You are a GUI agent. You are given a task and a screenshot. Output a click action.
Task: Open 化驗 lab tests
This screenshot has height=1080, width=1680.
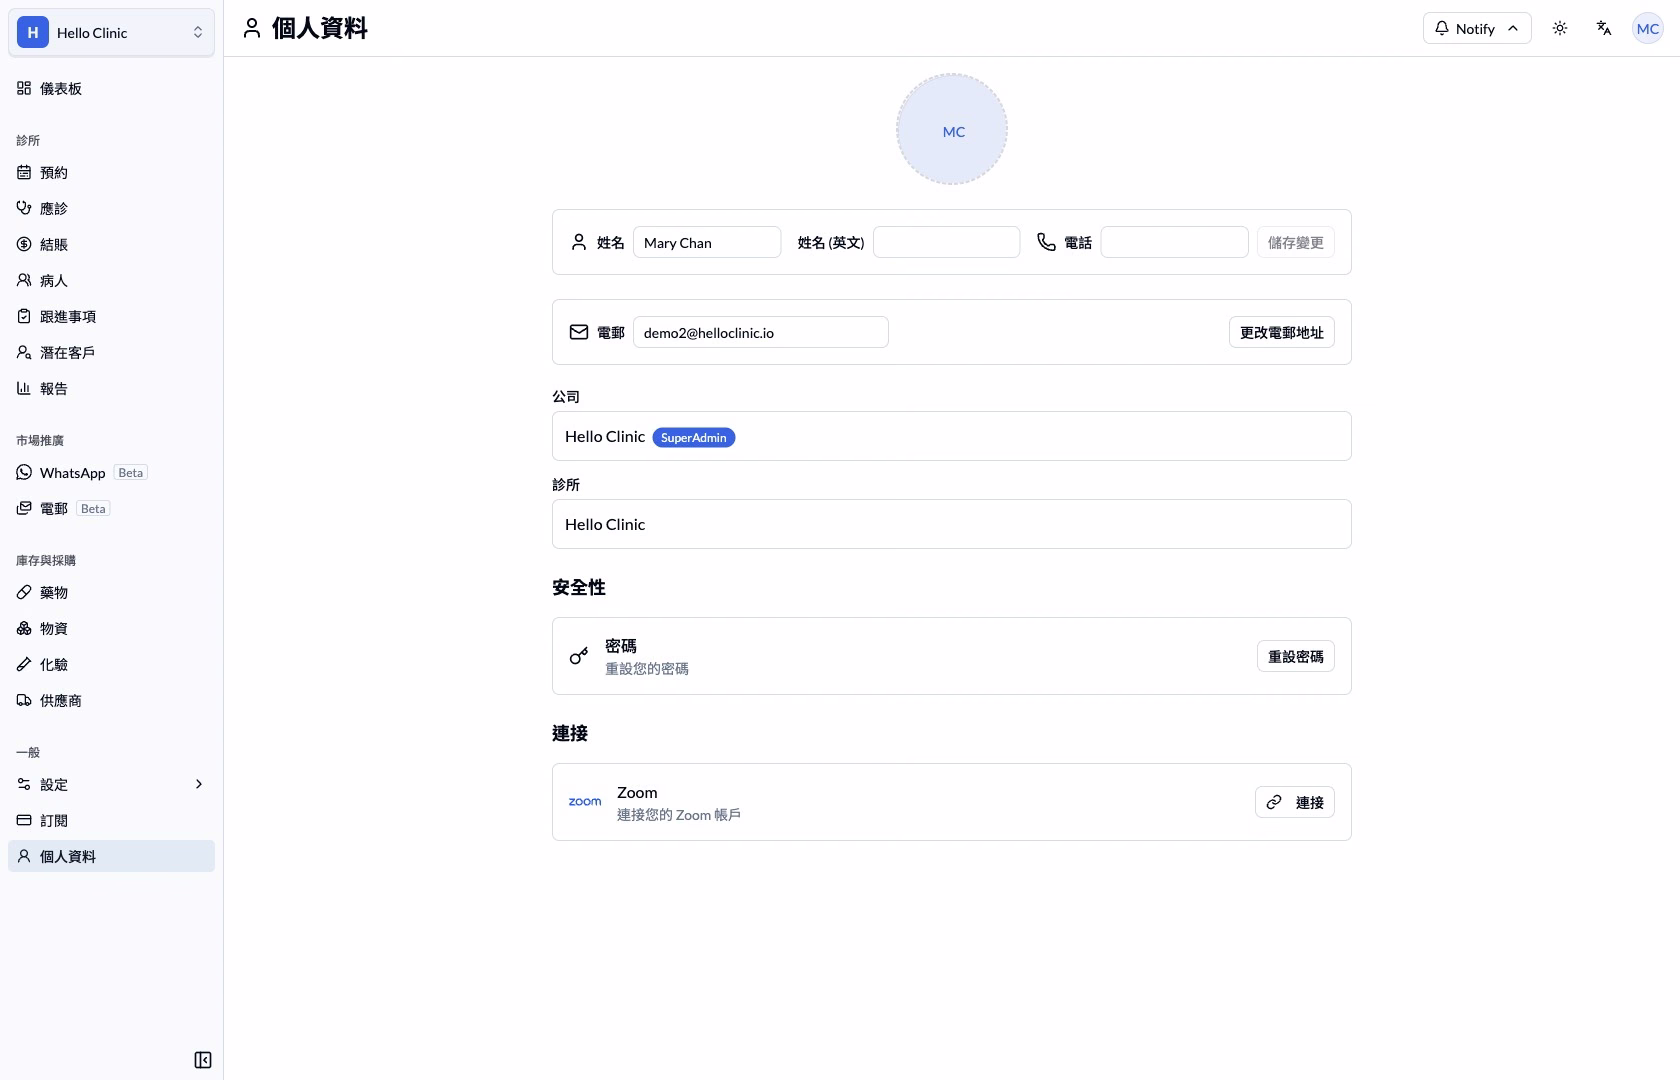[111, 664]
